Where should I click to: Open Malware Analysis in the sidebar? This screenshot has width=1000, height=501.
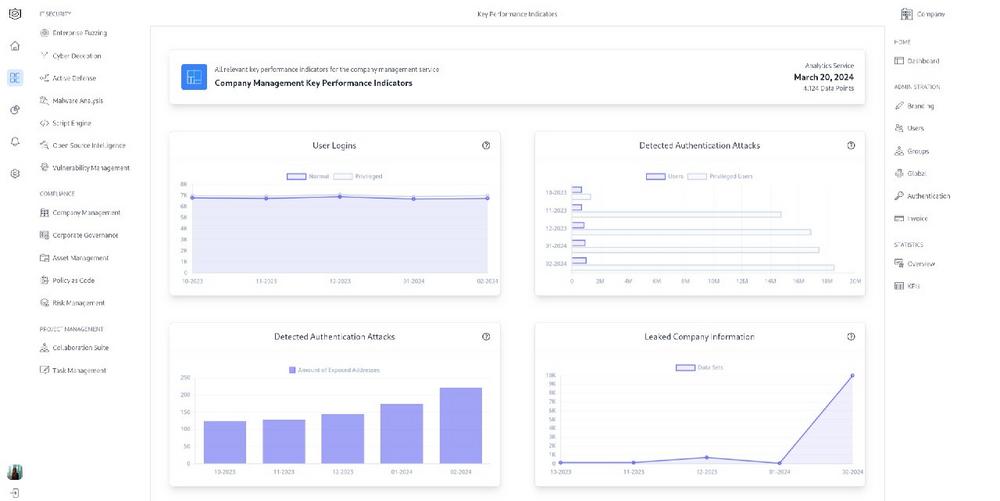point(71,100)
